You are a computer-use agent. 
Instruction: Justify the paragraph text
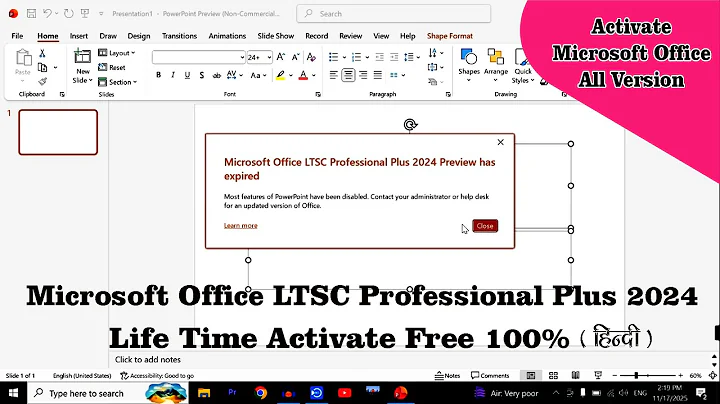[377, 75]
